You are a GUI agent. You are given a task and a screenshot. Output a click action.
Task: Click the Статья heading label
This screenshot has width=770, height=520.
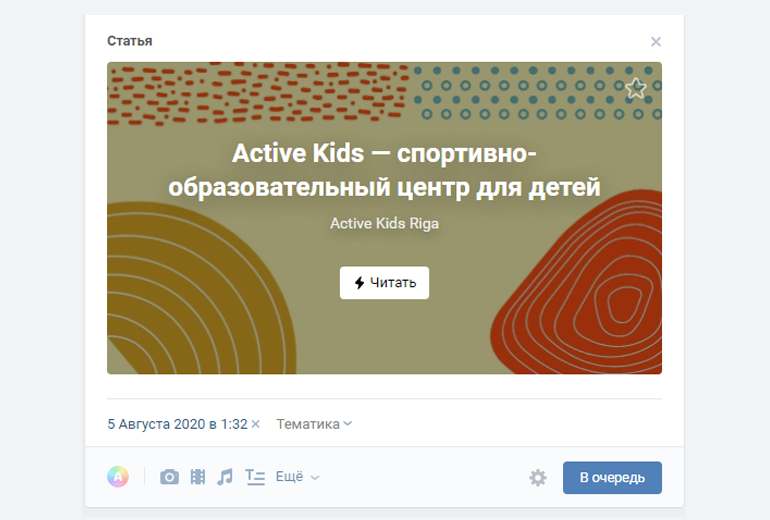[x=130, y=41]
